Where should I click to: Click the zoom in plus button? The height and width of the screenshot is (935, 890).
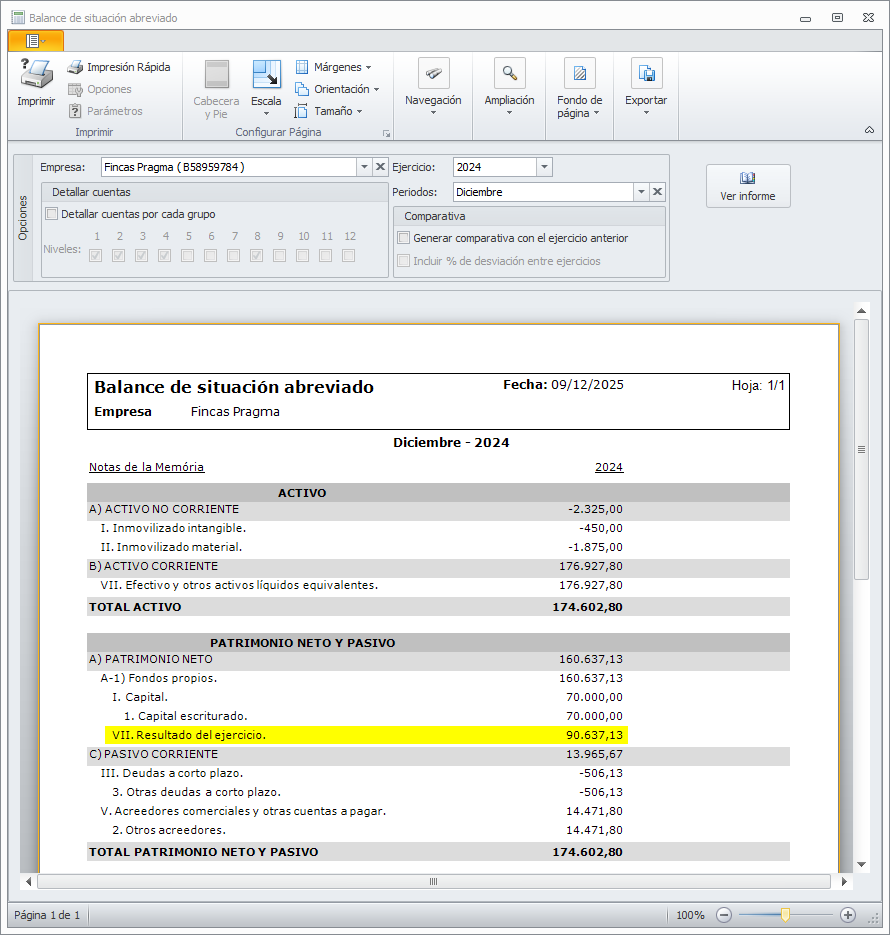tap(848, 914)
